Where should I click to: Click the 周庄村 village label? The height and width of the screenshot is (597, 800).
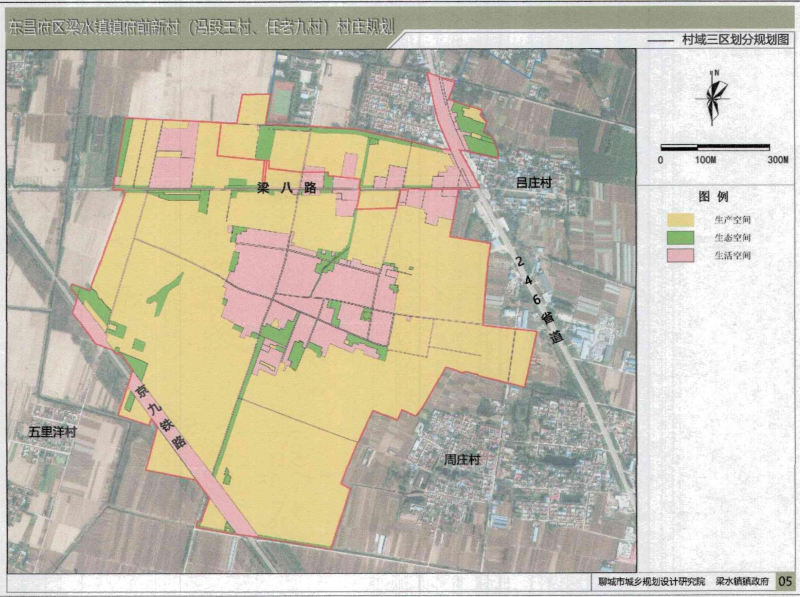(x=462, y=460)
